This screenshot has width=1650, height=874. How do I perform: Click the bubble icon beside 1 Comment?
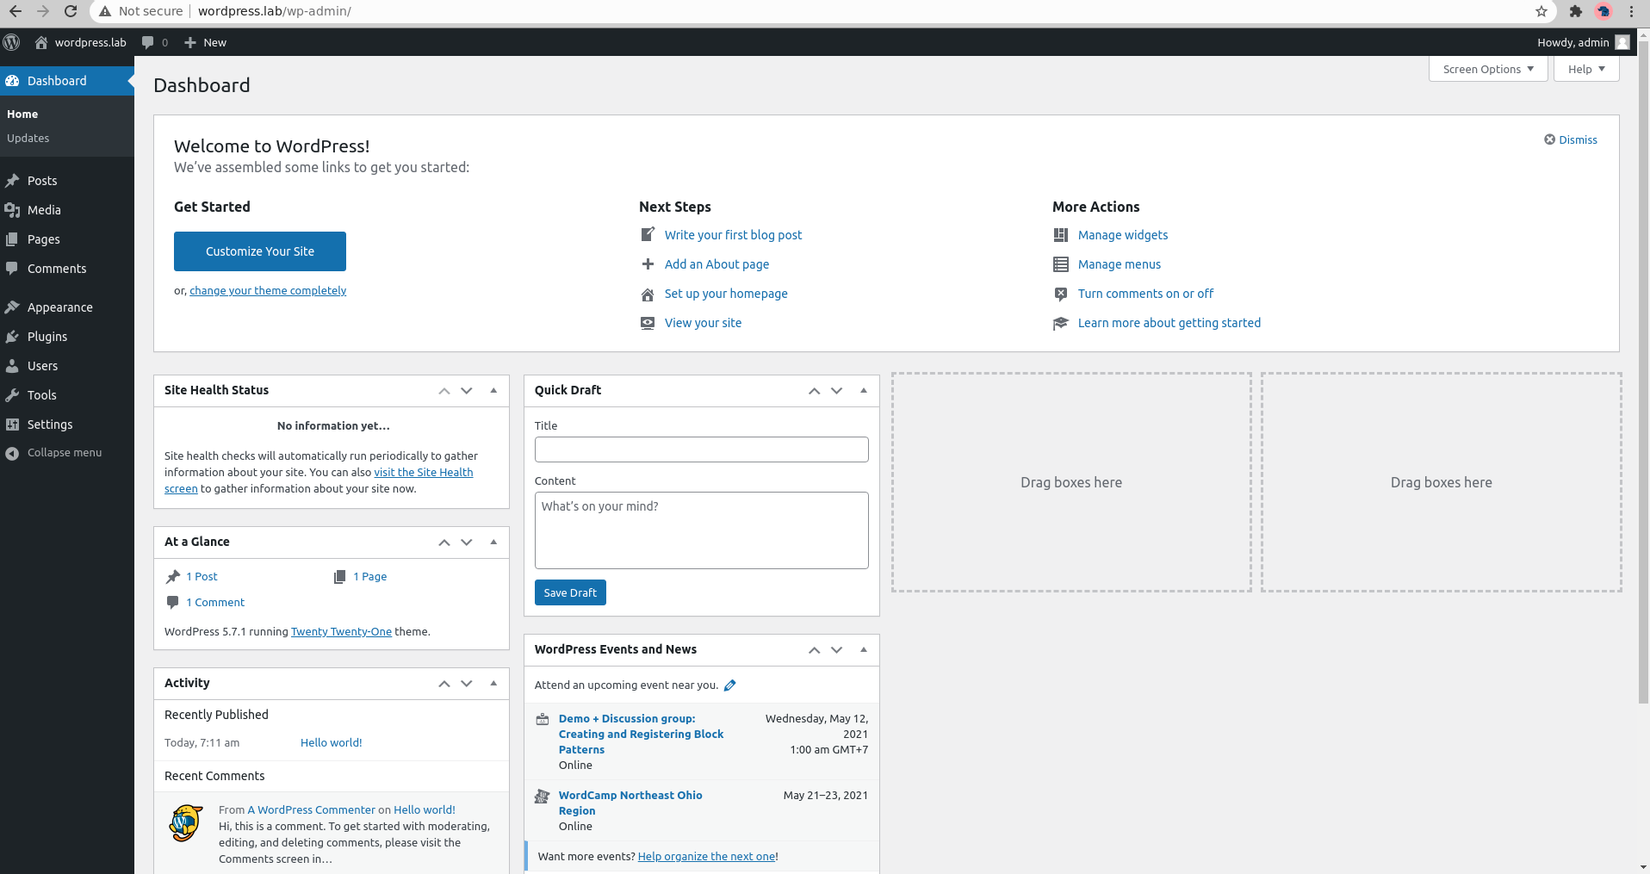pyautogui.click(x=173, y=602)
